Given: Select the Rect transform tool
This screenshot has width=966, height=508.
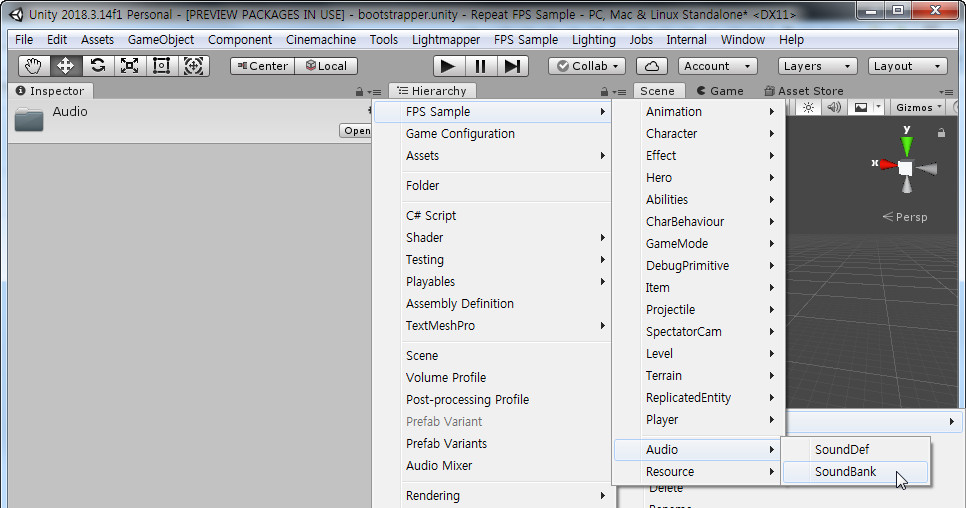Looking at the screenshot, I should [x=161, y=66].
